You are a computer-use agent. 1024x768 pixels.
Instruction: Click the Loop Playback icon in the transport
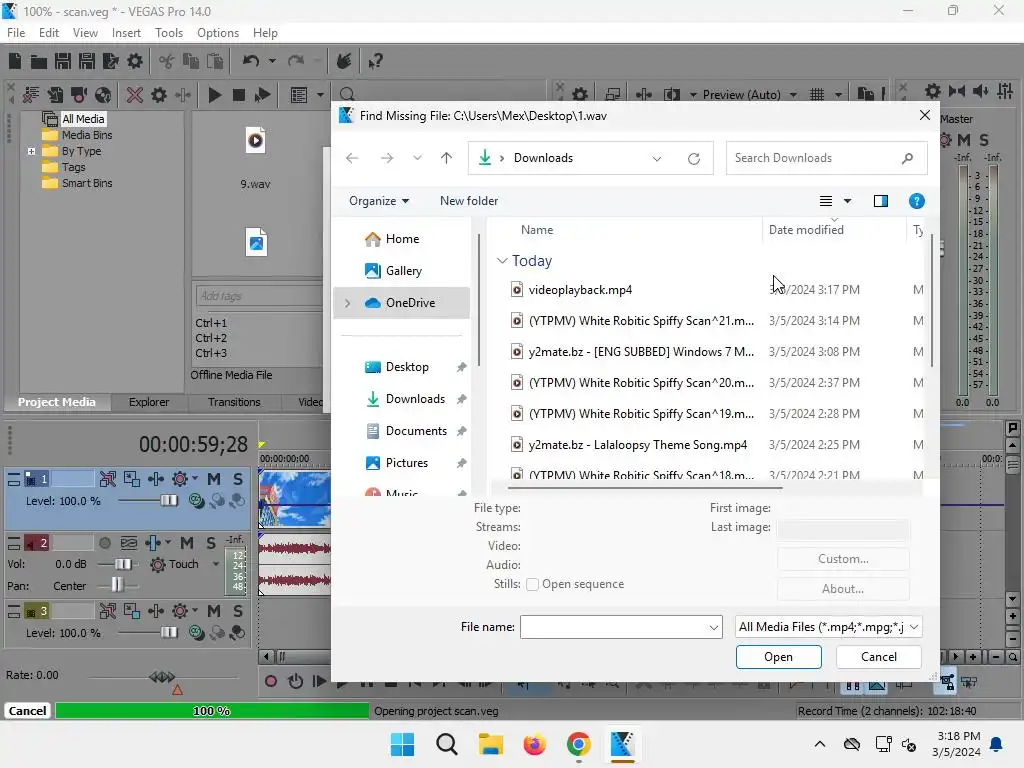pyautogui.click(x=295, y=682)
